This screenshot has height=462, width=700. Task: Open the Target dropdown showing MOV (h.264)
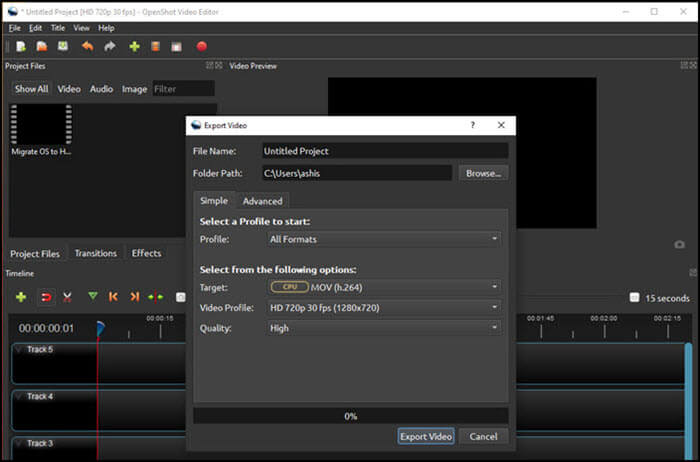pyautogui.click(x=384, y=287)
